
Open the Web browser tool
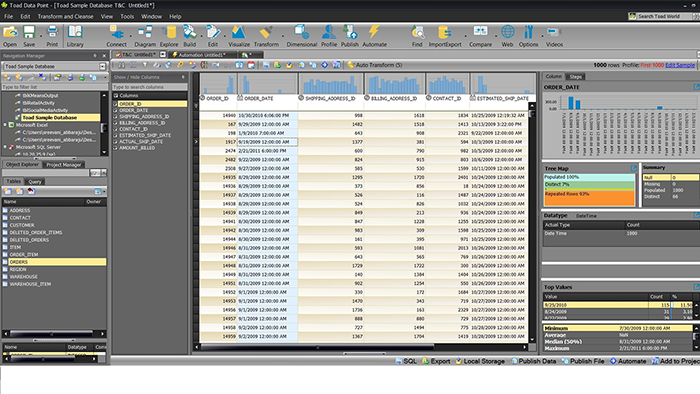tap(507, 36)
